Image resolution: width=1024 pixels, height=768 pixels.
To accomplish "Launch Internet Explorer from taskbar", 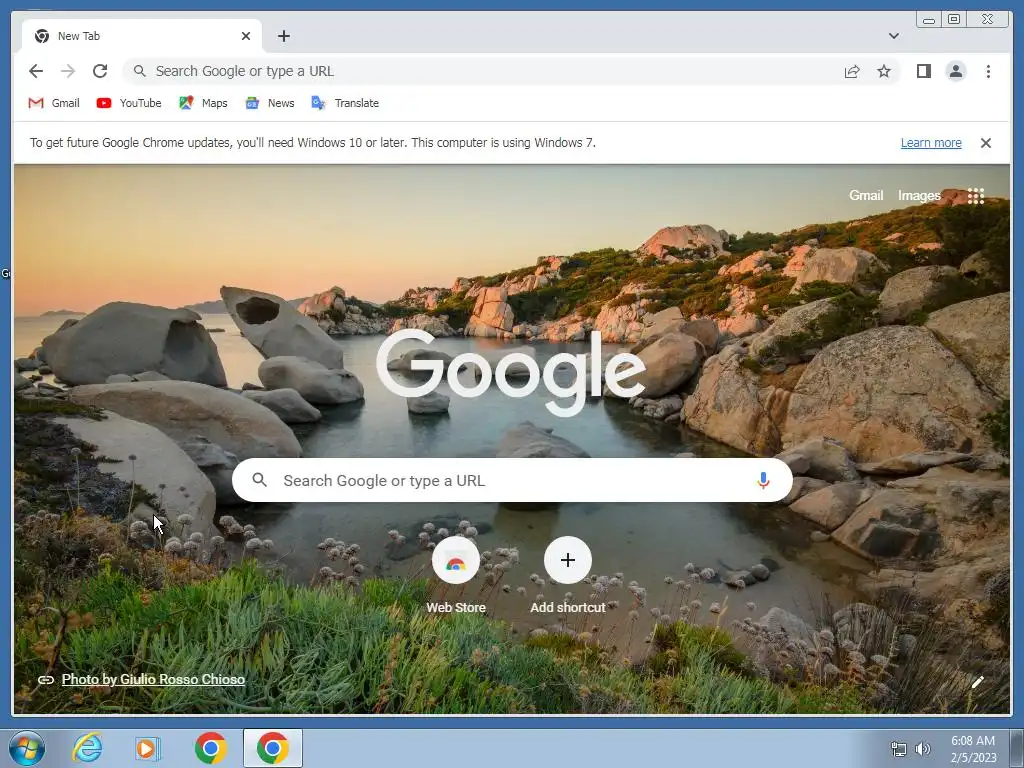I will [x=87, y=748].
